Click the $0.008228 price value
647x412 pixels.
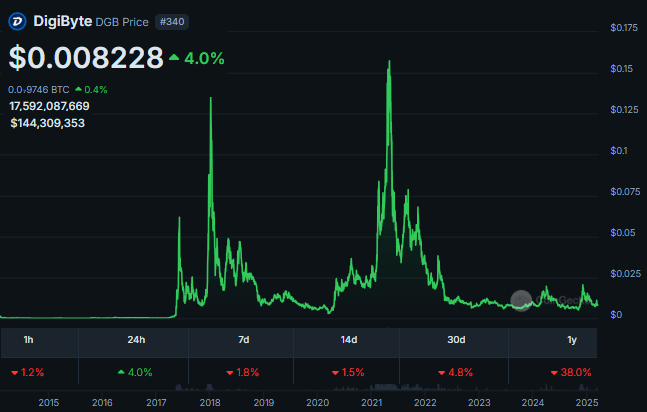point(86,57)
